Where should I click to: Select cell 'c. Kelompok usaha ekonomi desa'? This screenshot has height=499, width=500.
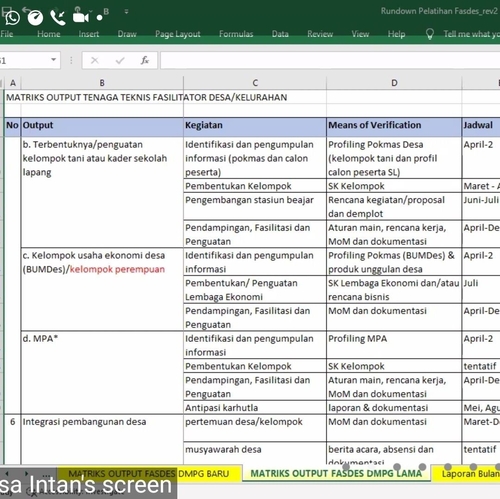(102, 289)
